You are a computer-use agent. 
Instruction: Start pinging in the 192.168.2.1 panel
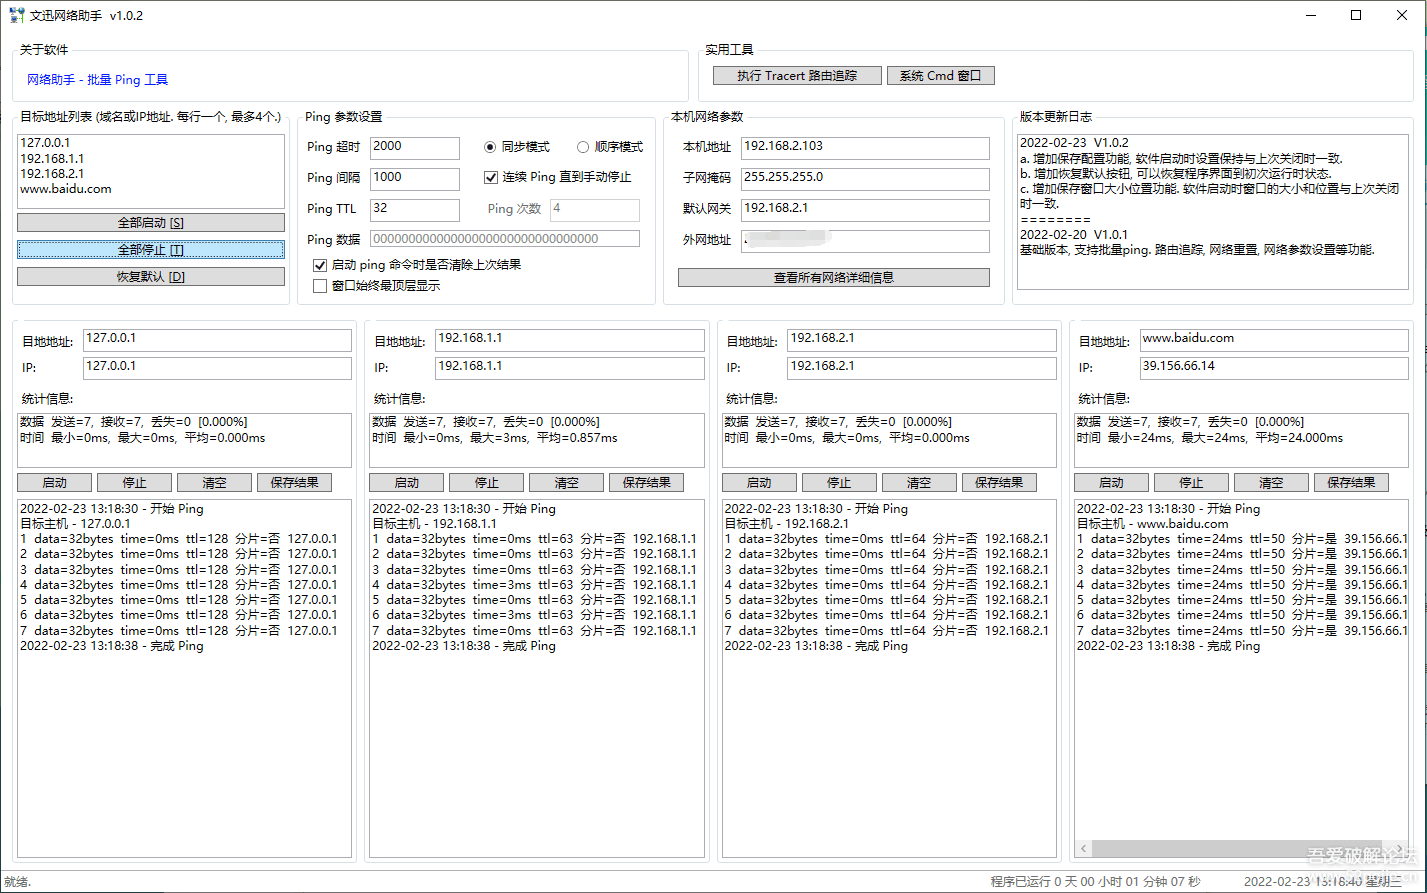point(759,482)
